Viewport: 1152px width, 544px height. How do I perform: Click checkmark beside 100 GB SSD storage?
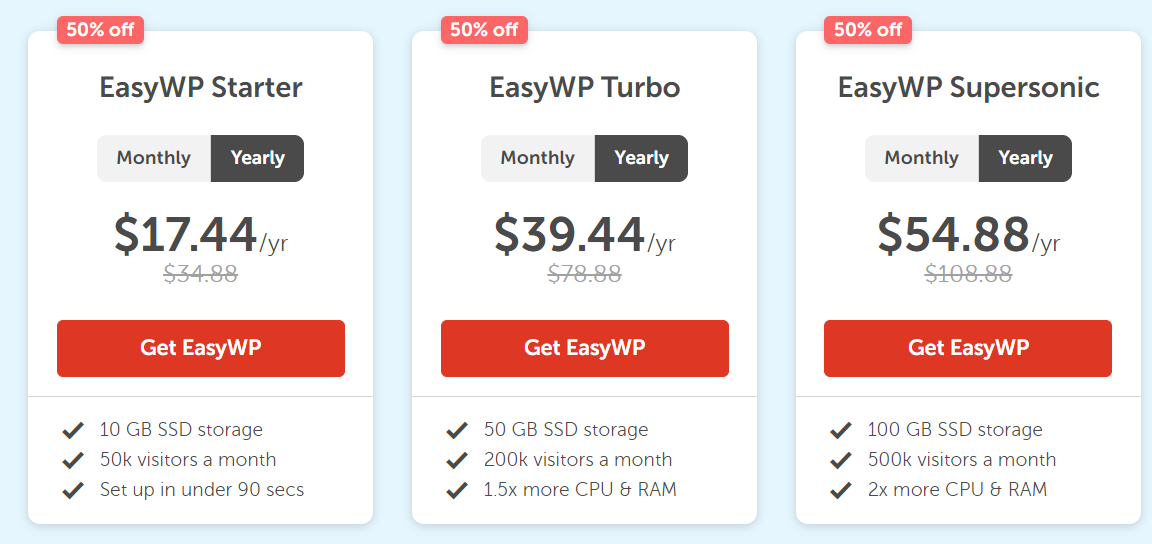[x=840, y=430]
